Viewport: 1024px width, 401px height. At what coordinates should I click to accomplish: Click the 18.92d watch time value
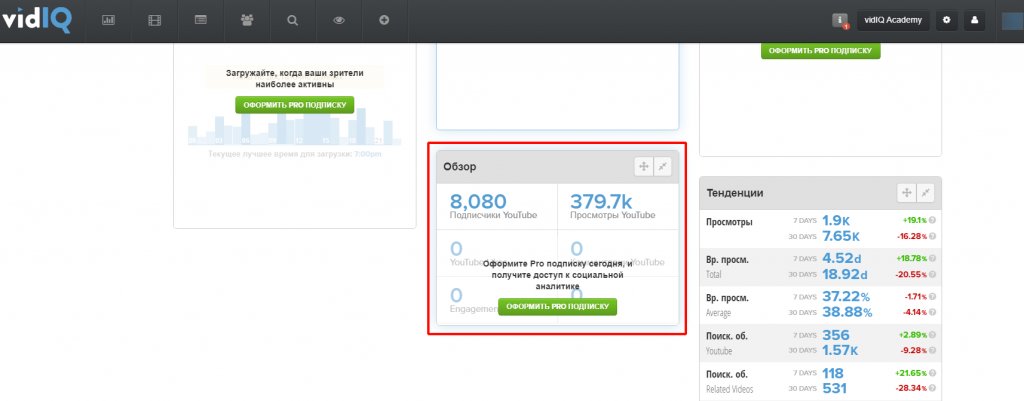click(x=844, y=274)
